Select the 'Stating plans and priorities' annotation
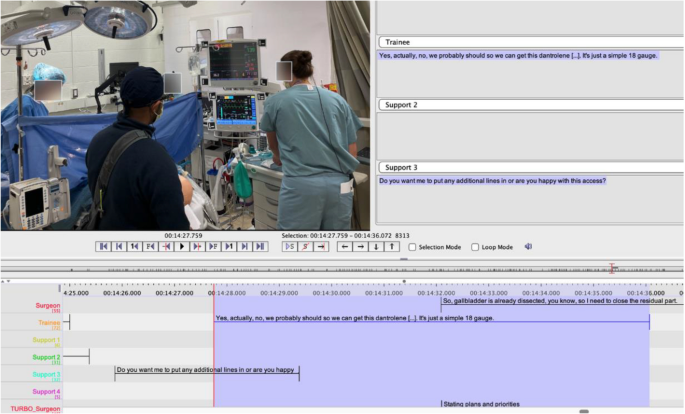The image size is (685, 414). point(481,404)
